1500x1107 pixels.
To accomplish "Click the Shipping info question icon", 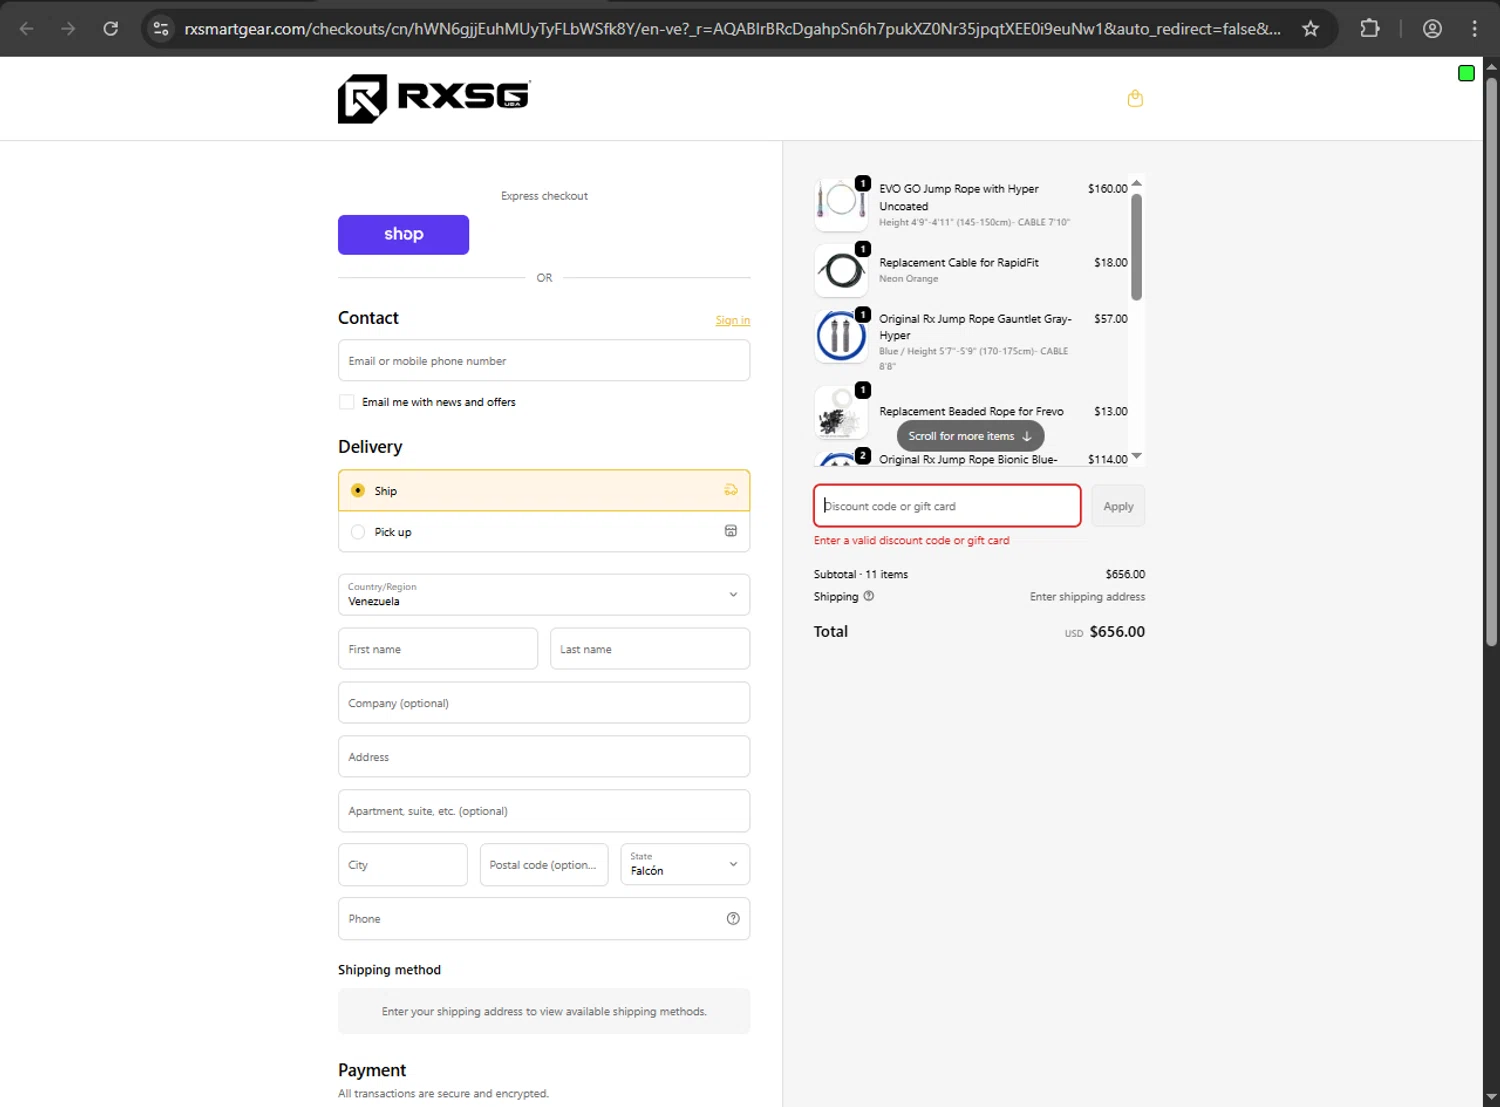I will click(868, 596).
